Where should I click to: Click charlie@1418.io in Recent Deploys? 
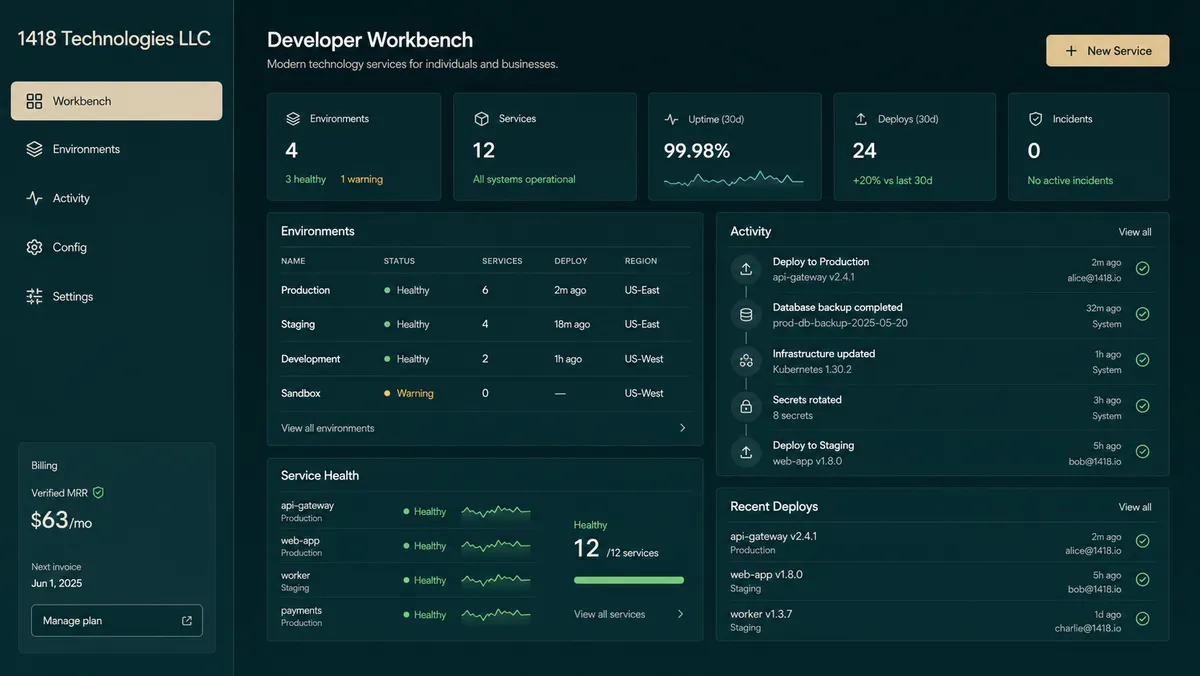click(x=1088, y=628)
